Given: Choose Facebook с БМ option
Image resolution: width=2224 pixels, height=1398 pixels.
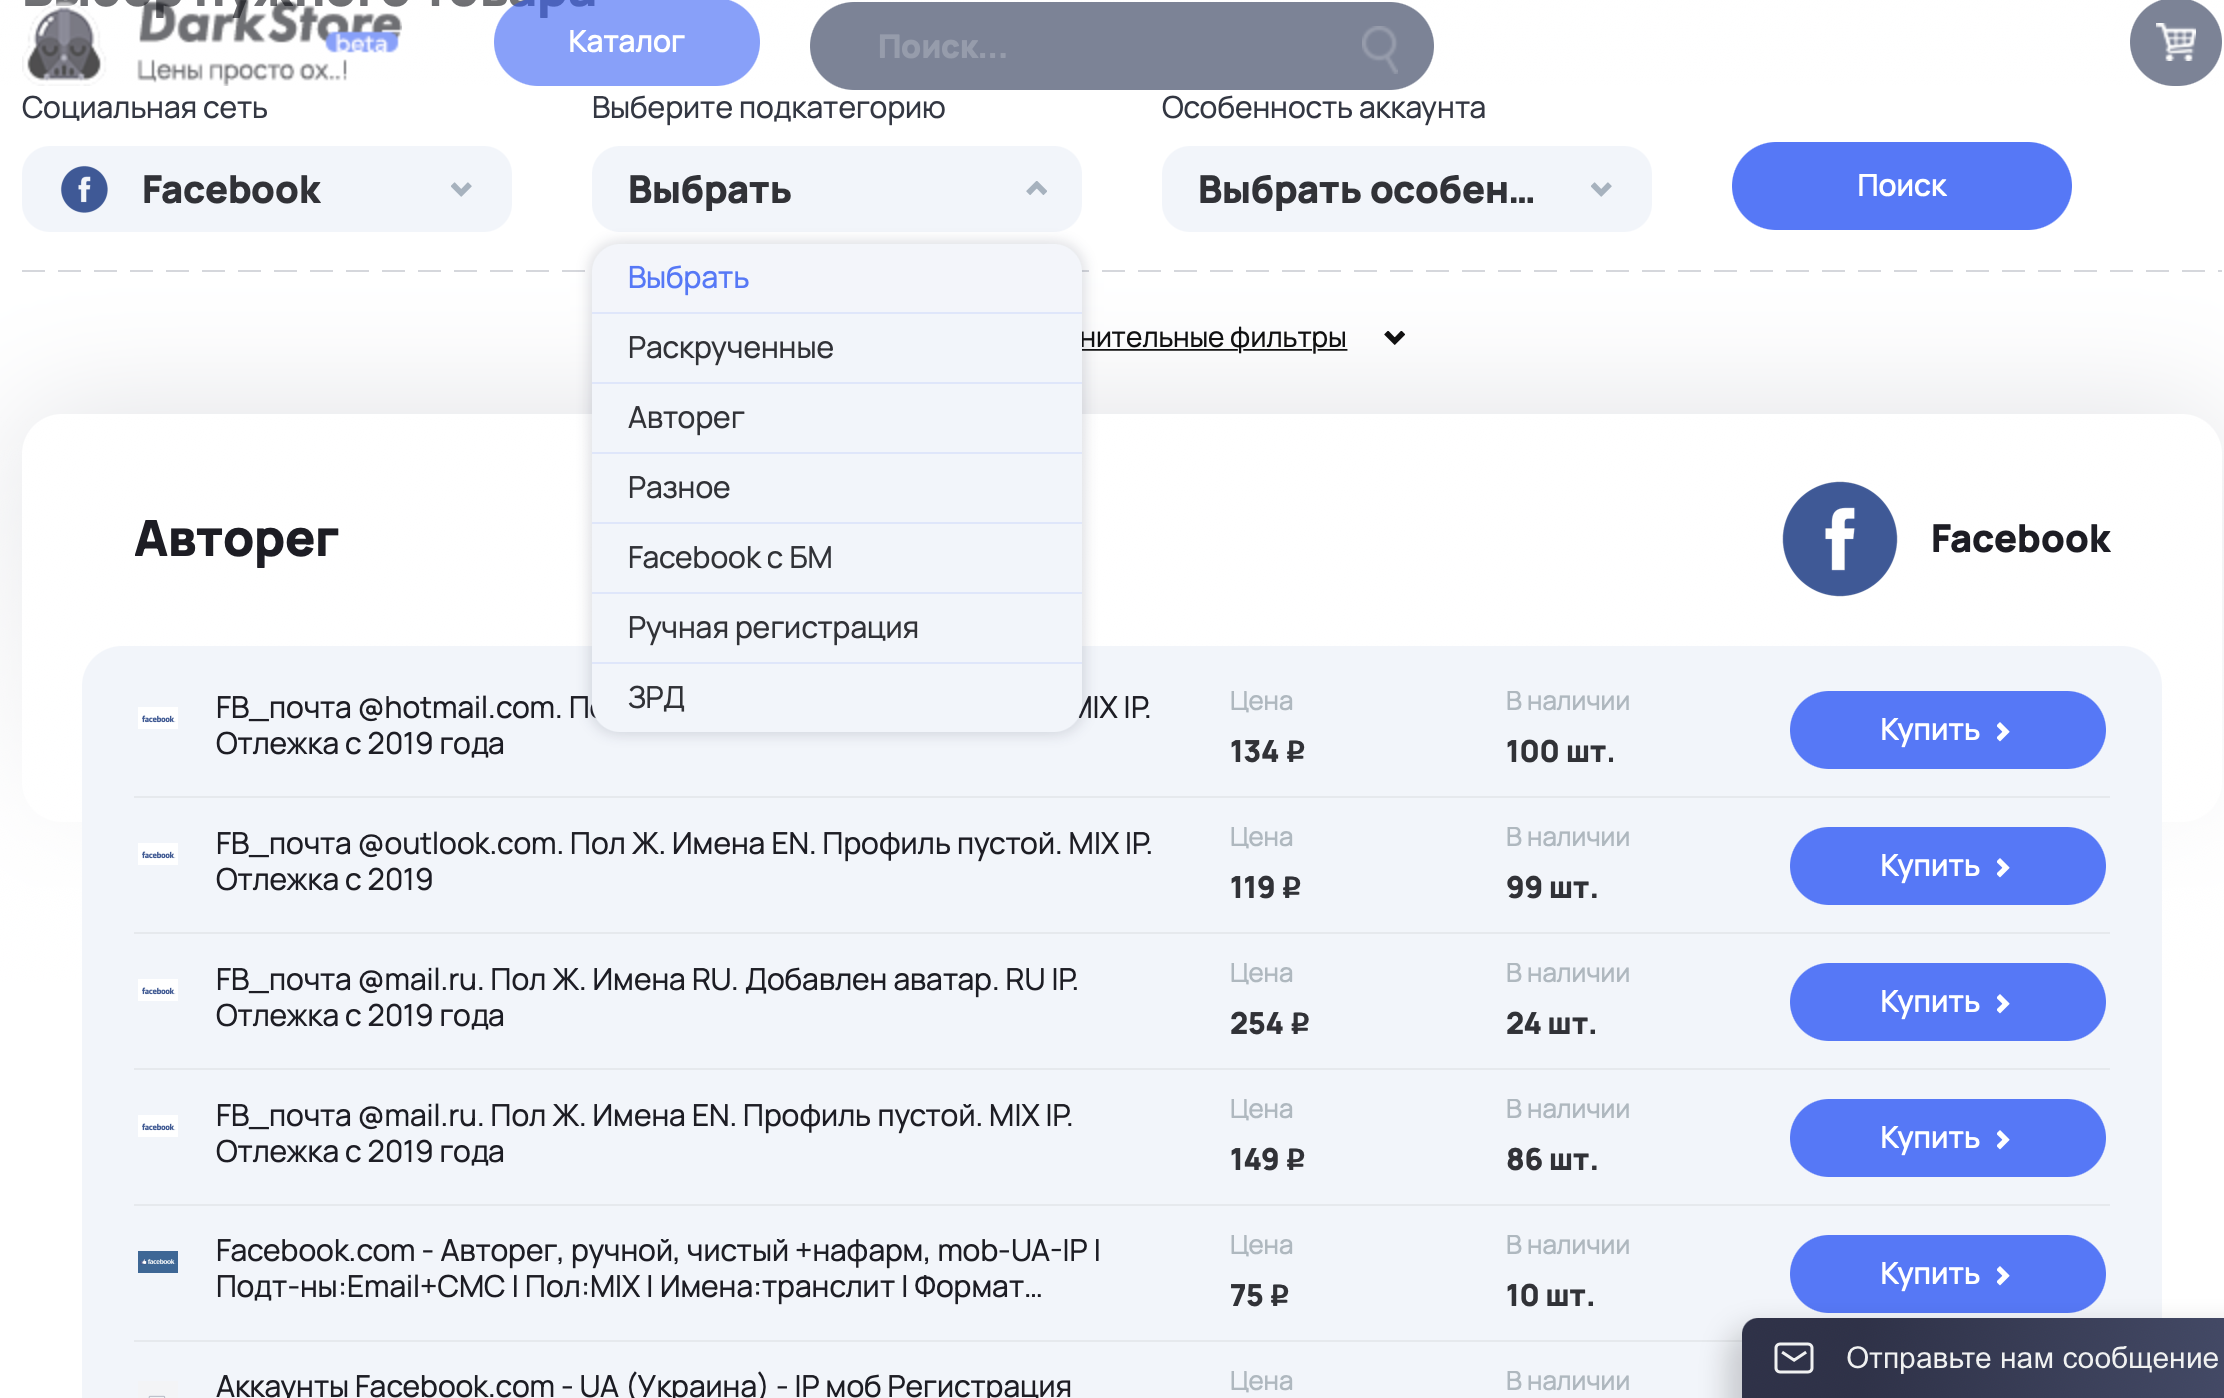Looking at the screenshot, I should [x=730, y=558].
